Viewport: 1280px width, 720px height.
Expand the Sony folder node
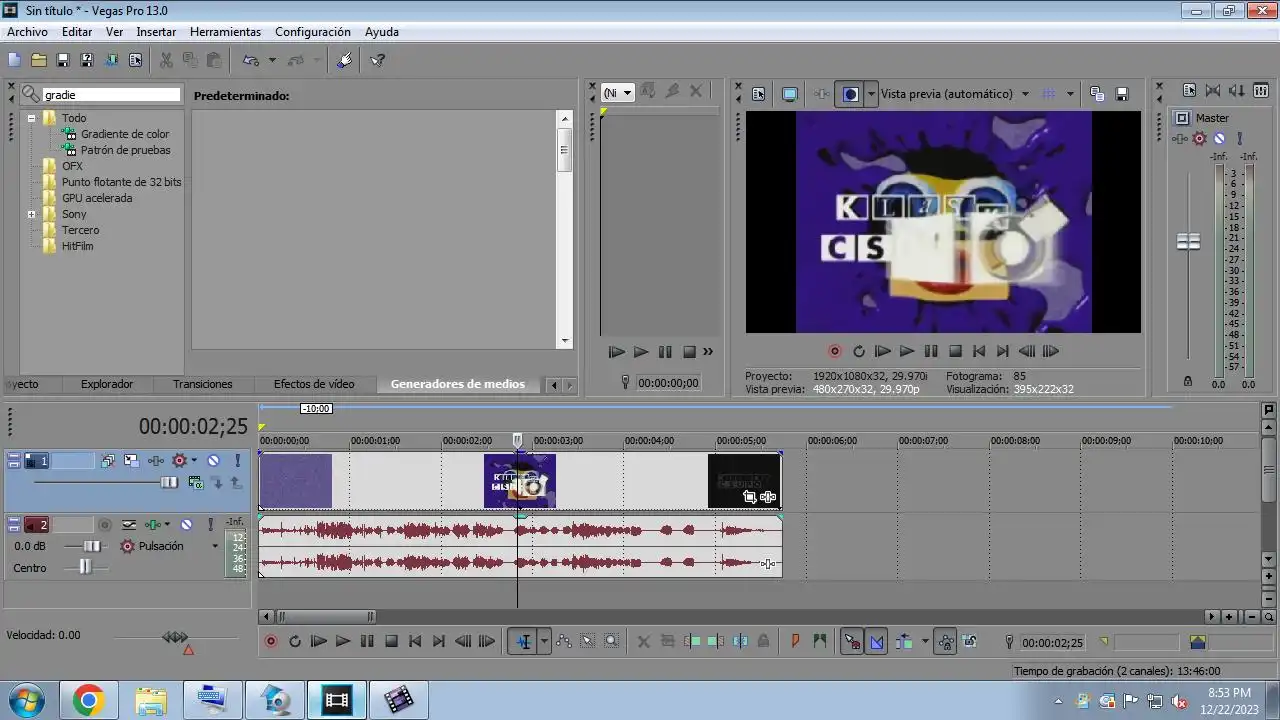(x=32, y=214)
